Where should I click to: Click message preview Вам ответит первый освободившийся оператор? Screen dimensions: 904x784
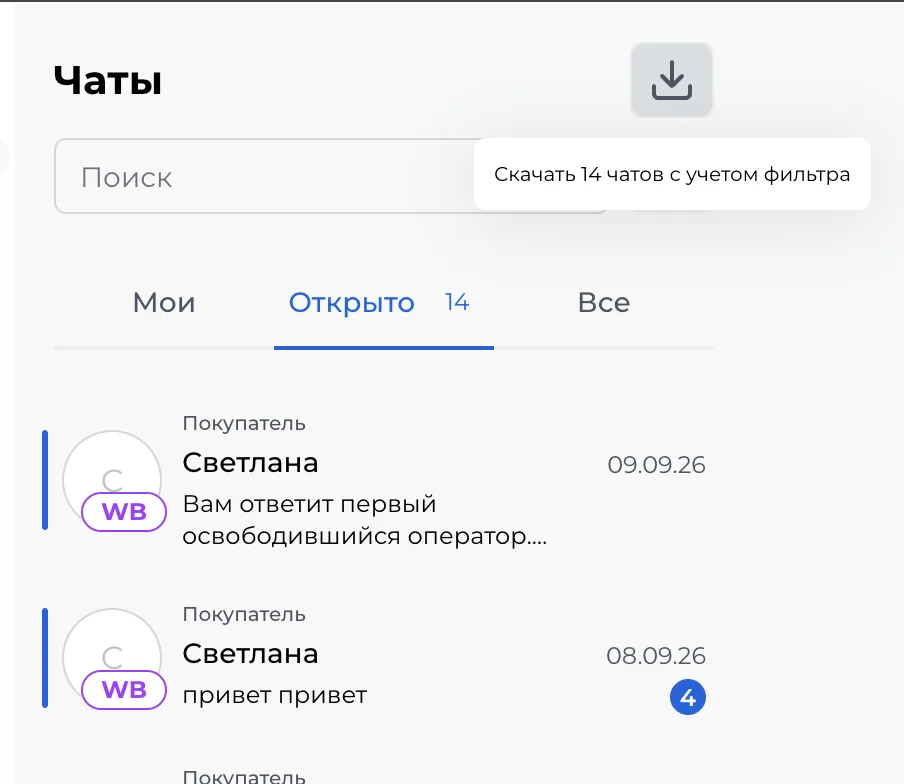coord(364,520)
